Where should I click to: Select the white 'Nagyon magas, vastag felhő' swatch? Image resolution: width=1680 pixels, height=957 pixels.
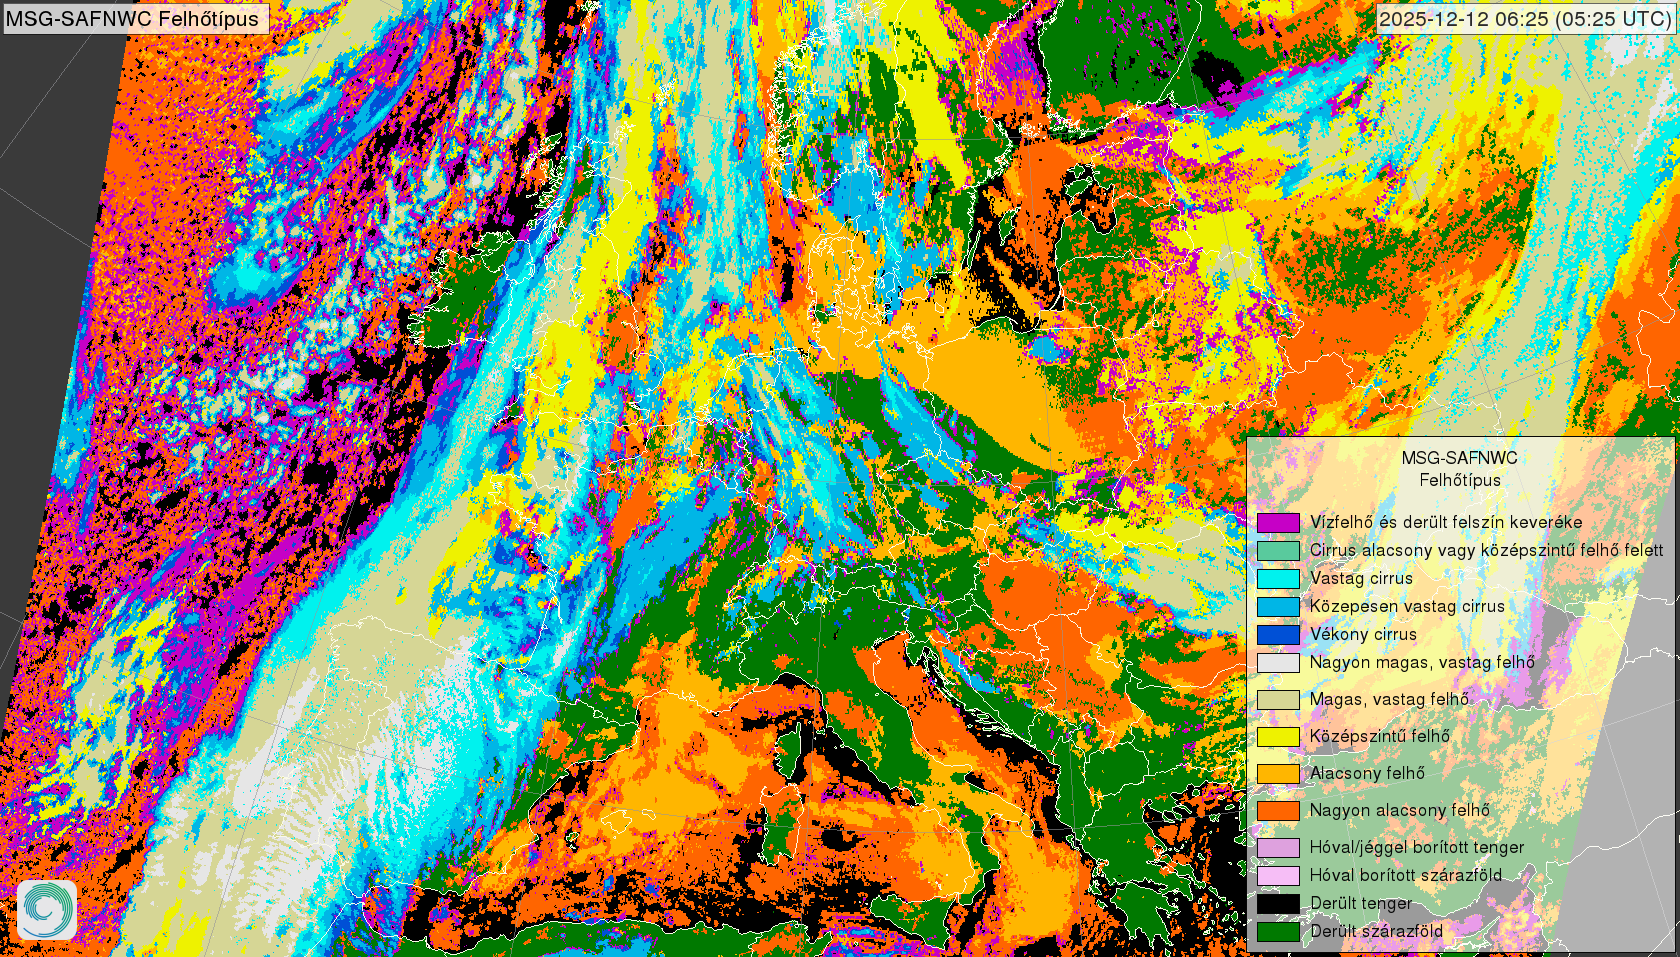coord(1278,662)
